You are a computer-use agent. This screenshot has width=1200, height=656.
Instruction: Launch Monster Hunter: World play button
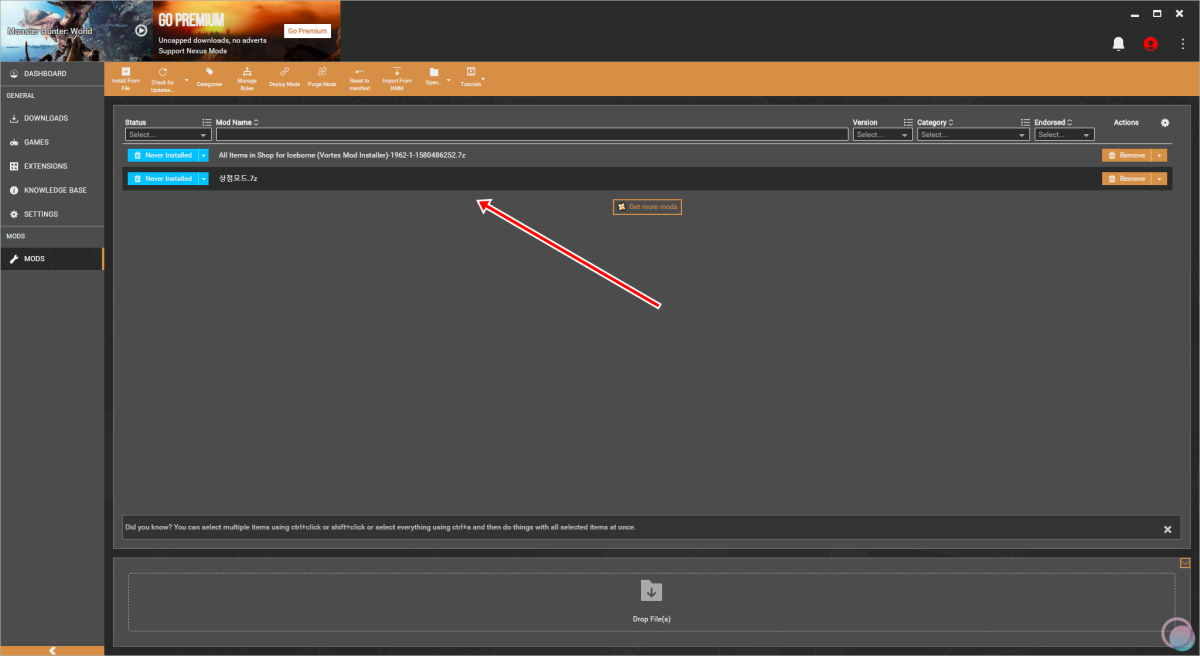click(141, 30)
